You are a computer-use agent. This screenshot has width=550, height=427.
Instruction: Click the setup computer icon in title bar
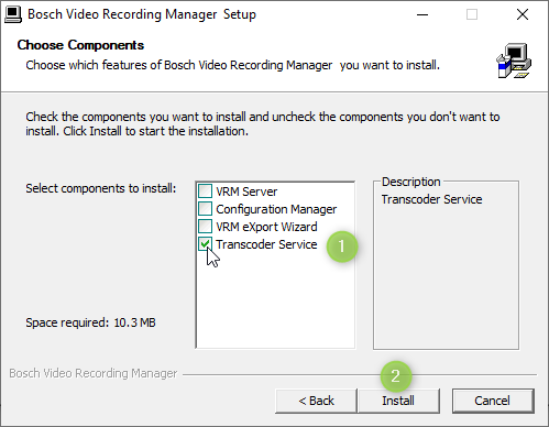click(13, 15)
